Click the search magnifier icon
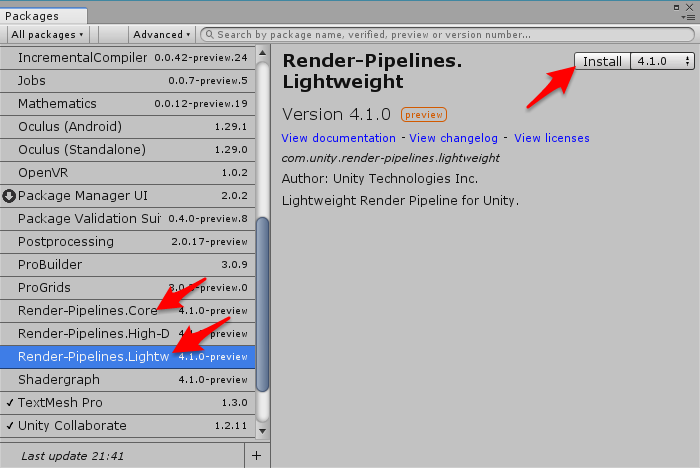The width and height of the screenshot is (700, 468). pyautogui.click(x=209, y=34)
